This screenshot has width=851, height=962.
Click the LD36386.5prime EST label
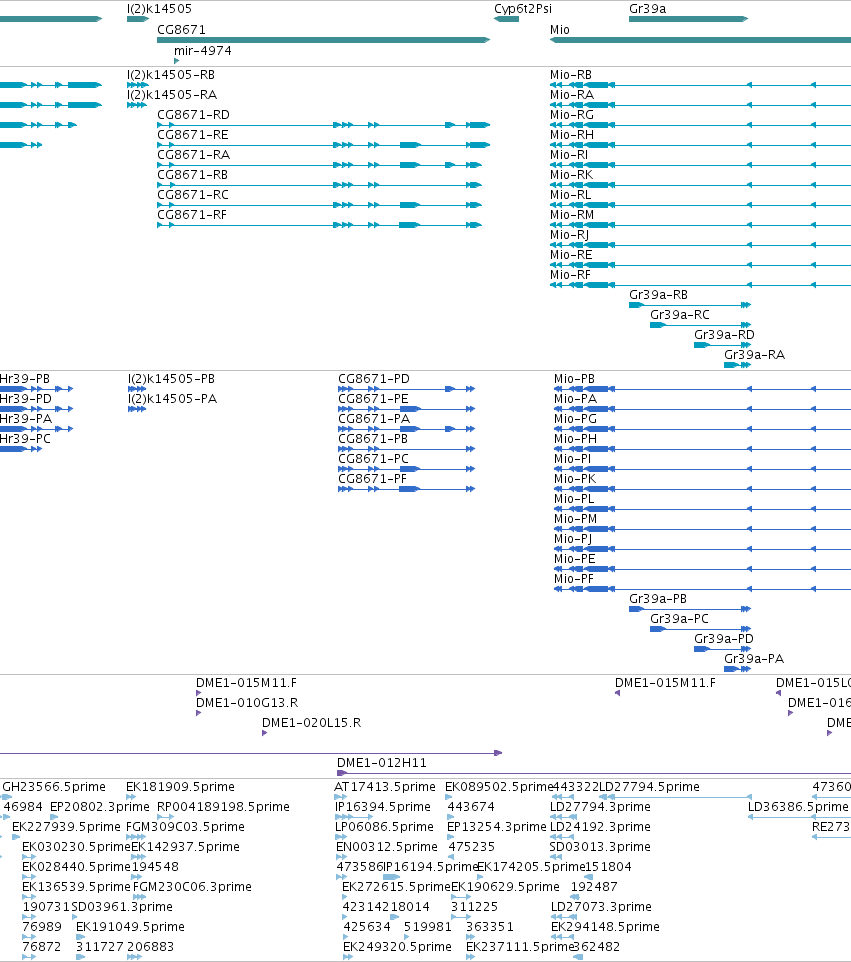[798, 807]
